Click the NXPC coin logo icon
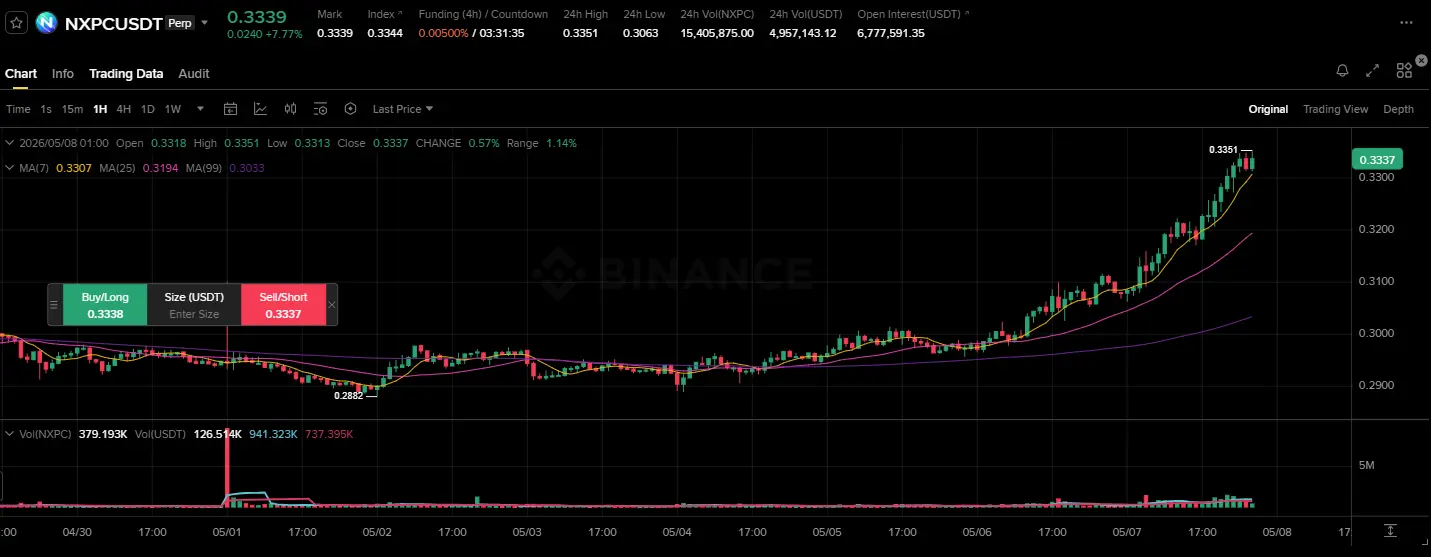The height and width of the screenshot is (557, 1431). coord(46,22)
